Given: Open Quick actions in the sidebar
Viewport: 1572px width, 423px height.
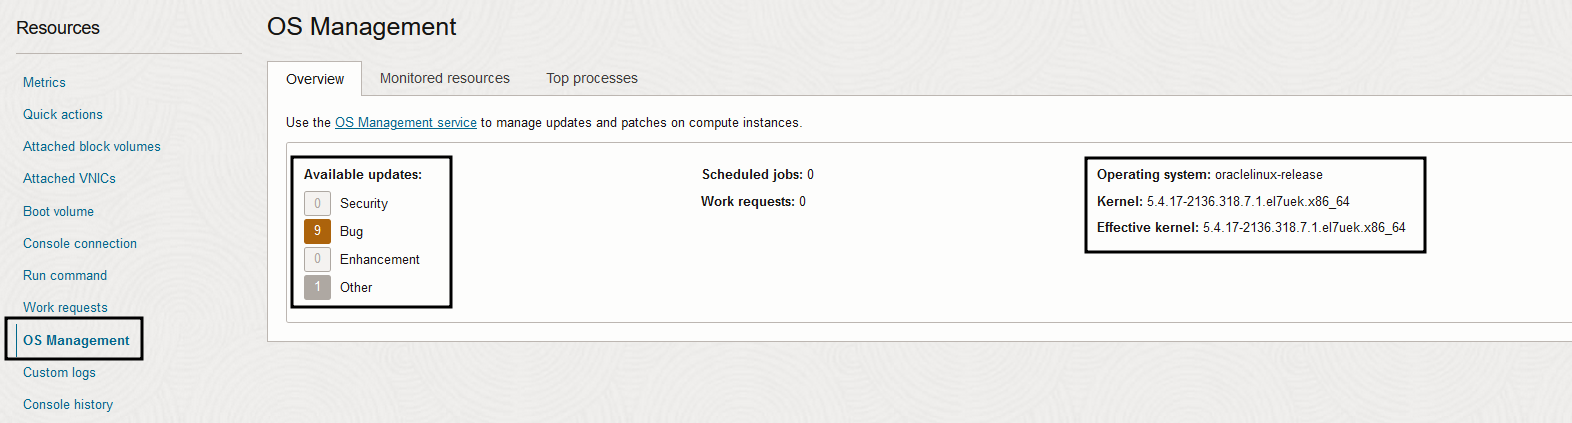Looking at the screenshot, I should click(62, 115).
